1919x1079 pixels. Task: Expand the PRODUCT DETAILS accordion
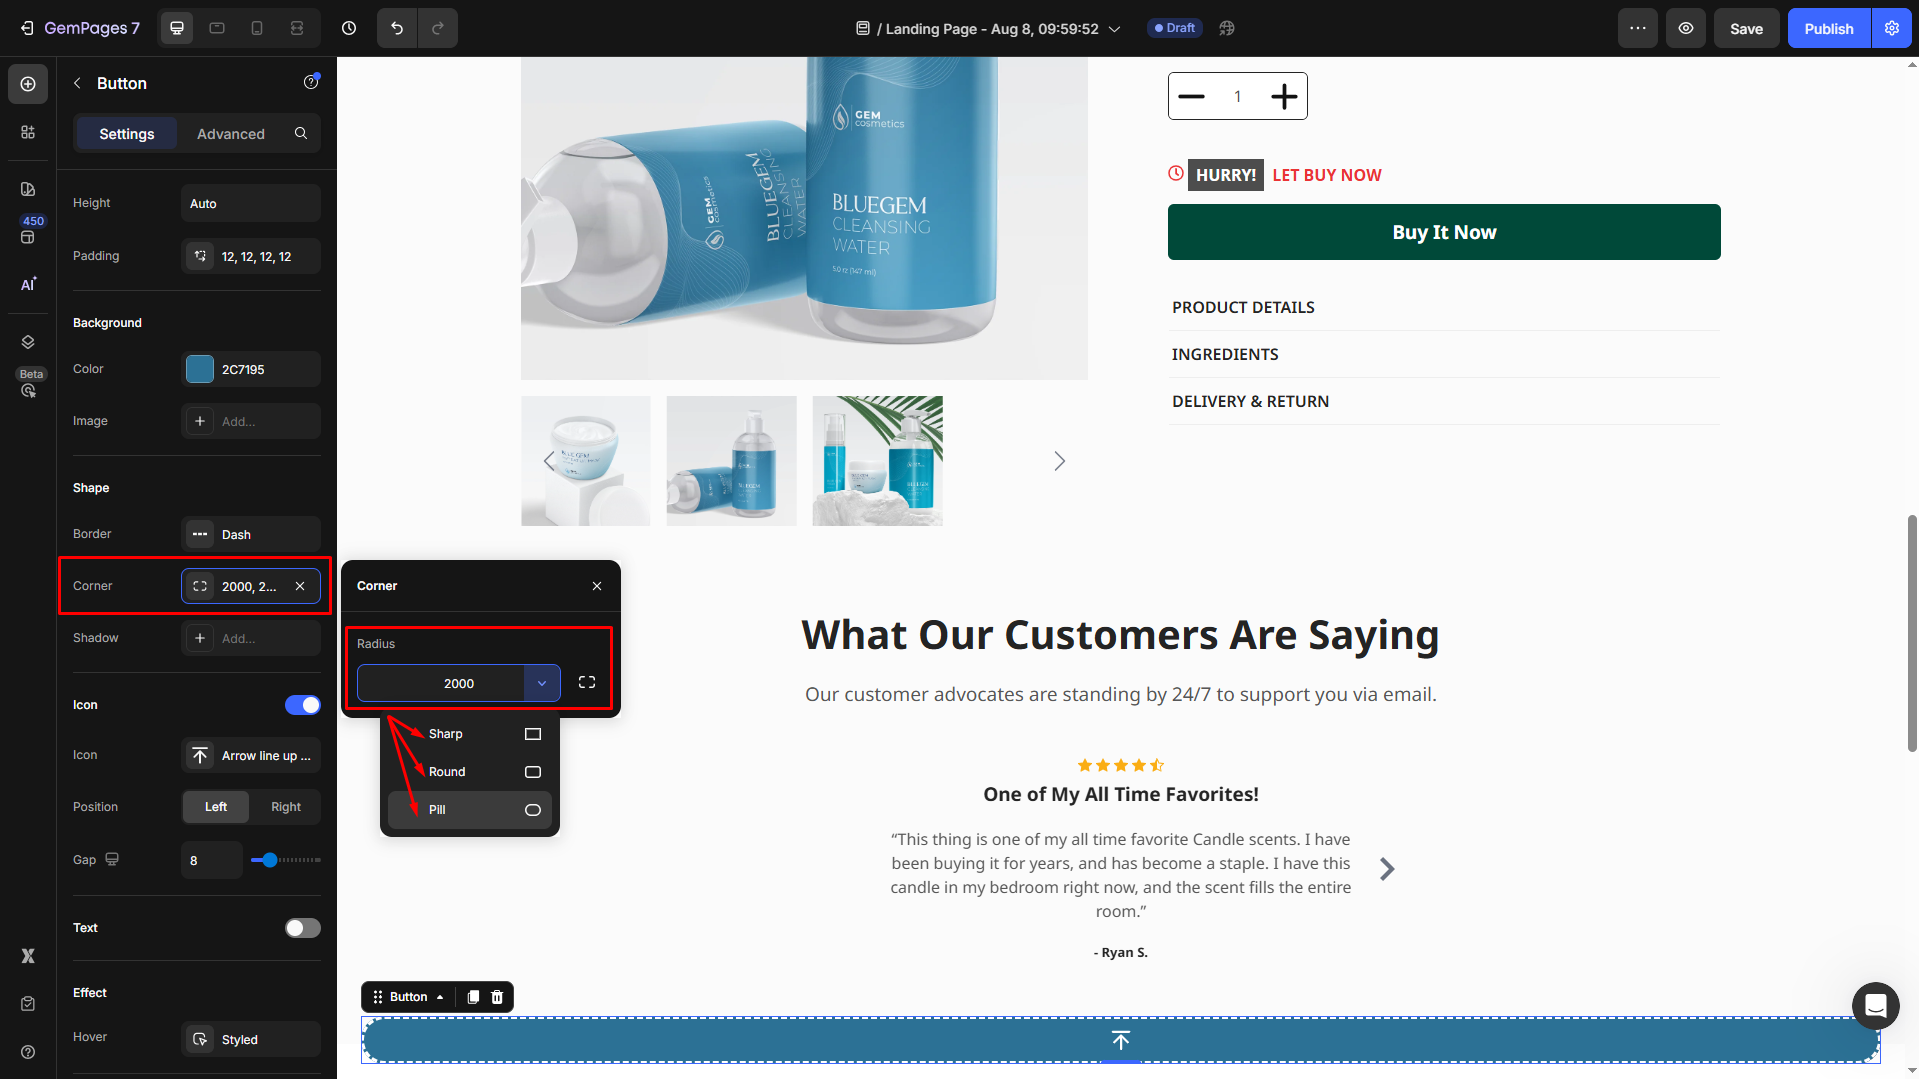[x=1444, y=307]
